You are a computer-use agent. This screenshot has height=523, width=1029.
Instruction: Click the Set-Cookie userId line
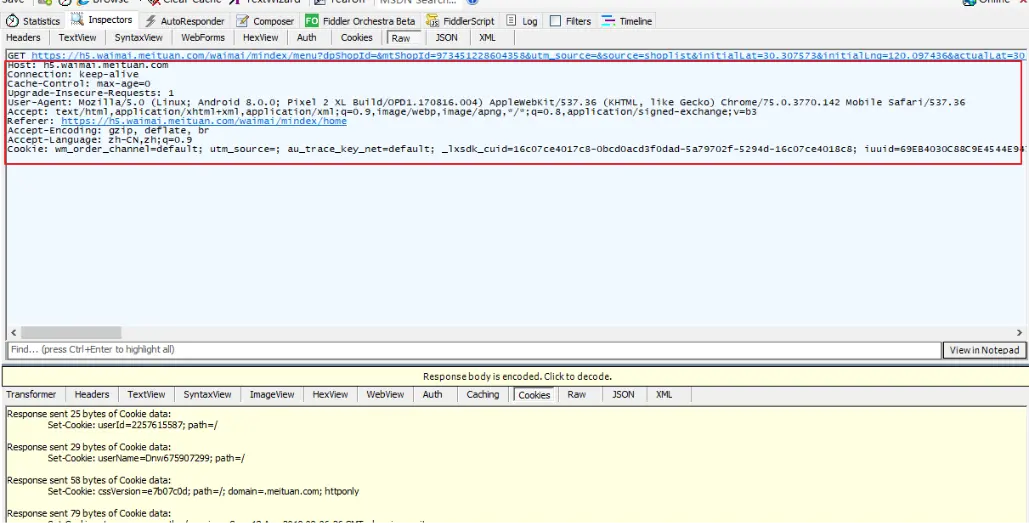pyautogui.click(x=133, y=425)
